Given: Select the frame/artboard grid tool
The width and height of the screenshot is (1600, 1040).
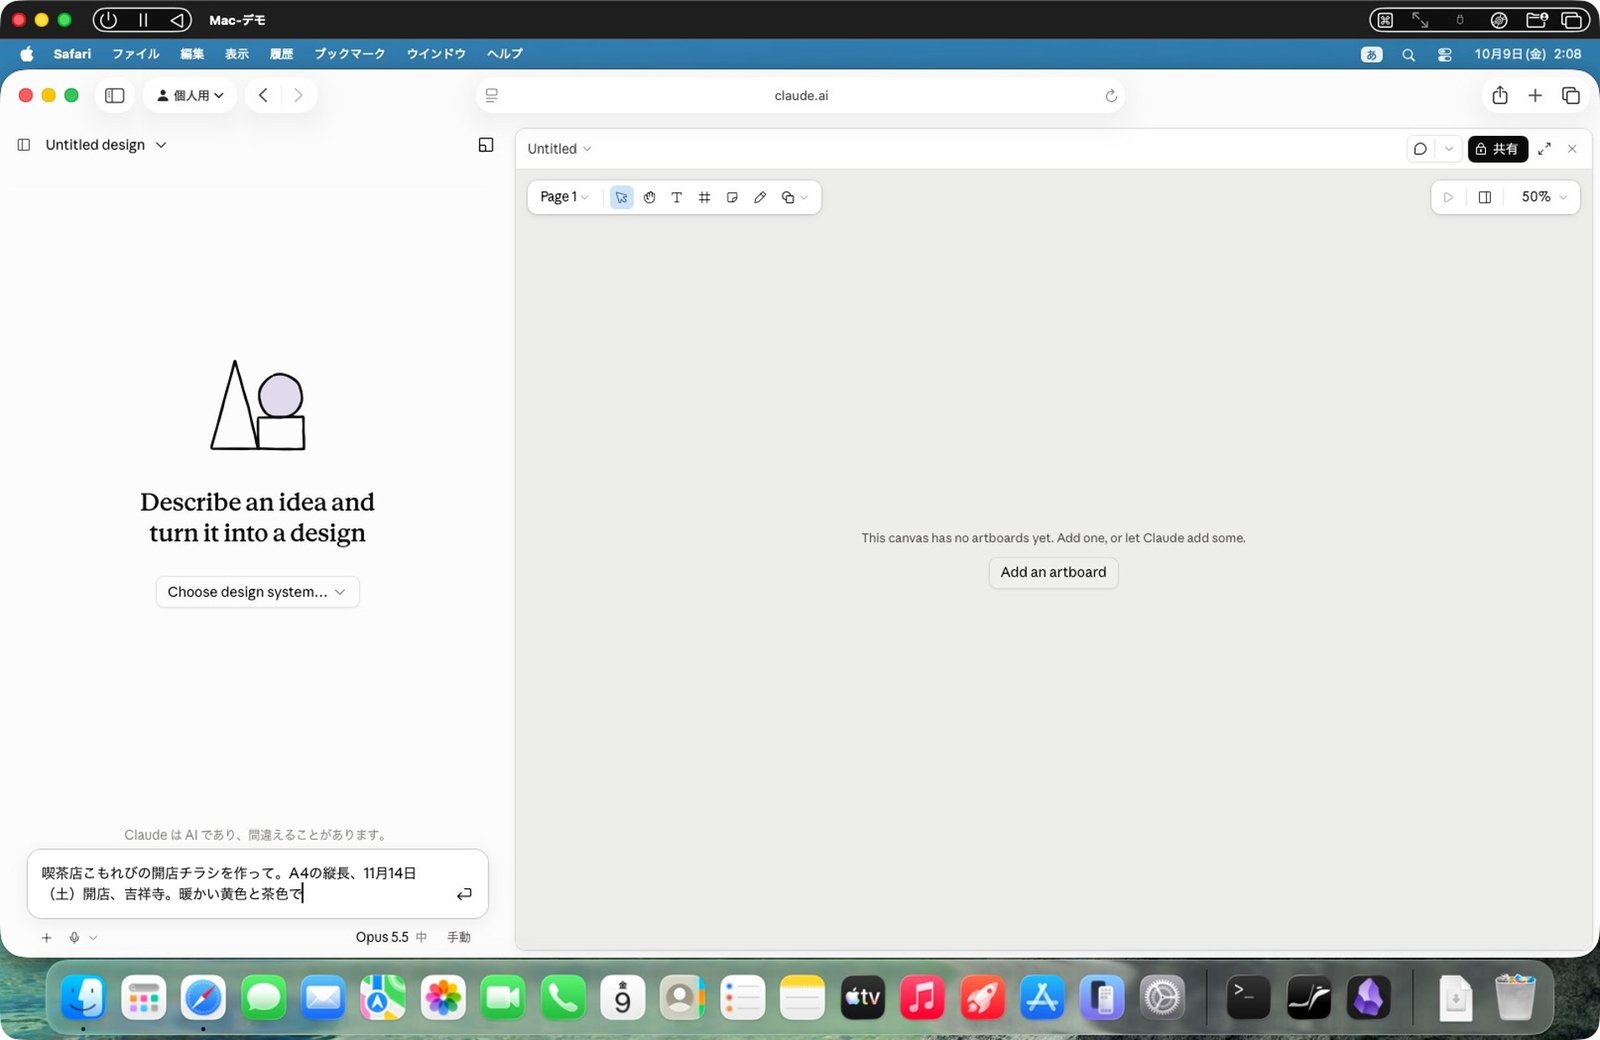Looking at the screenshot, I should tap(704, 197).
